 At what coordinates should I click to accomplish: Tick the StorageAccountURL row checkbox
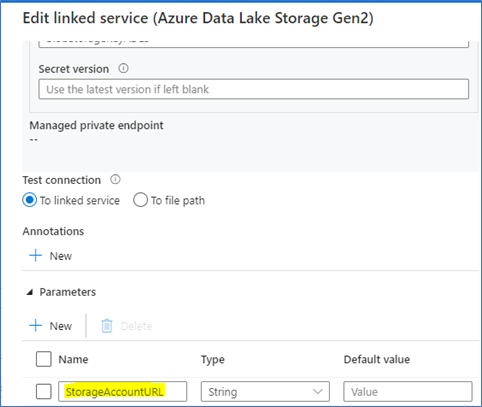pyautogui.click(x=43, y=391)
